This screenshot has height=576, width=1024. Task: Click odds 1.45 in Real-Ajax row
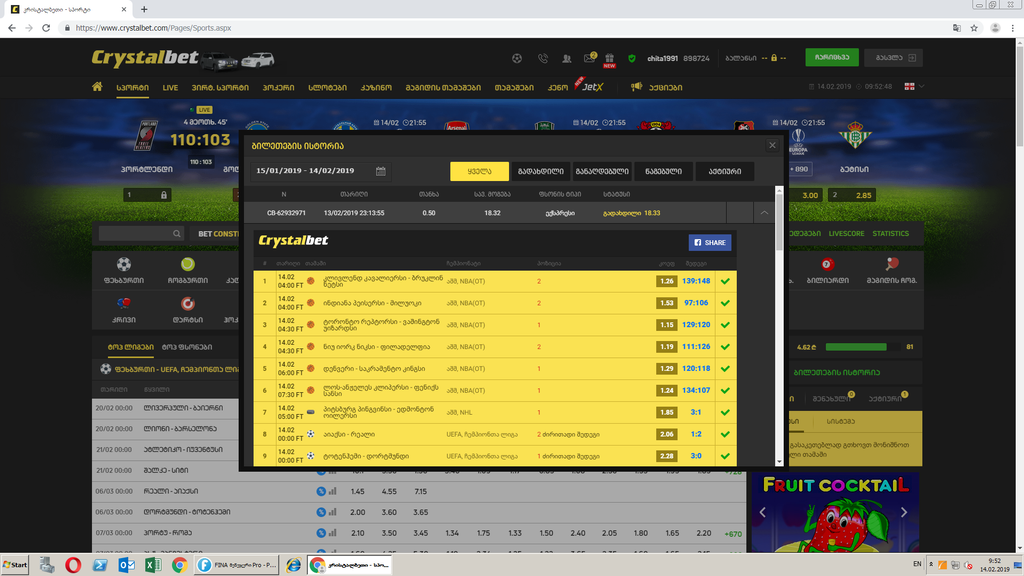coord(357,491)
